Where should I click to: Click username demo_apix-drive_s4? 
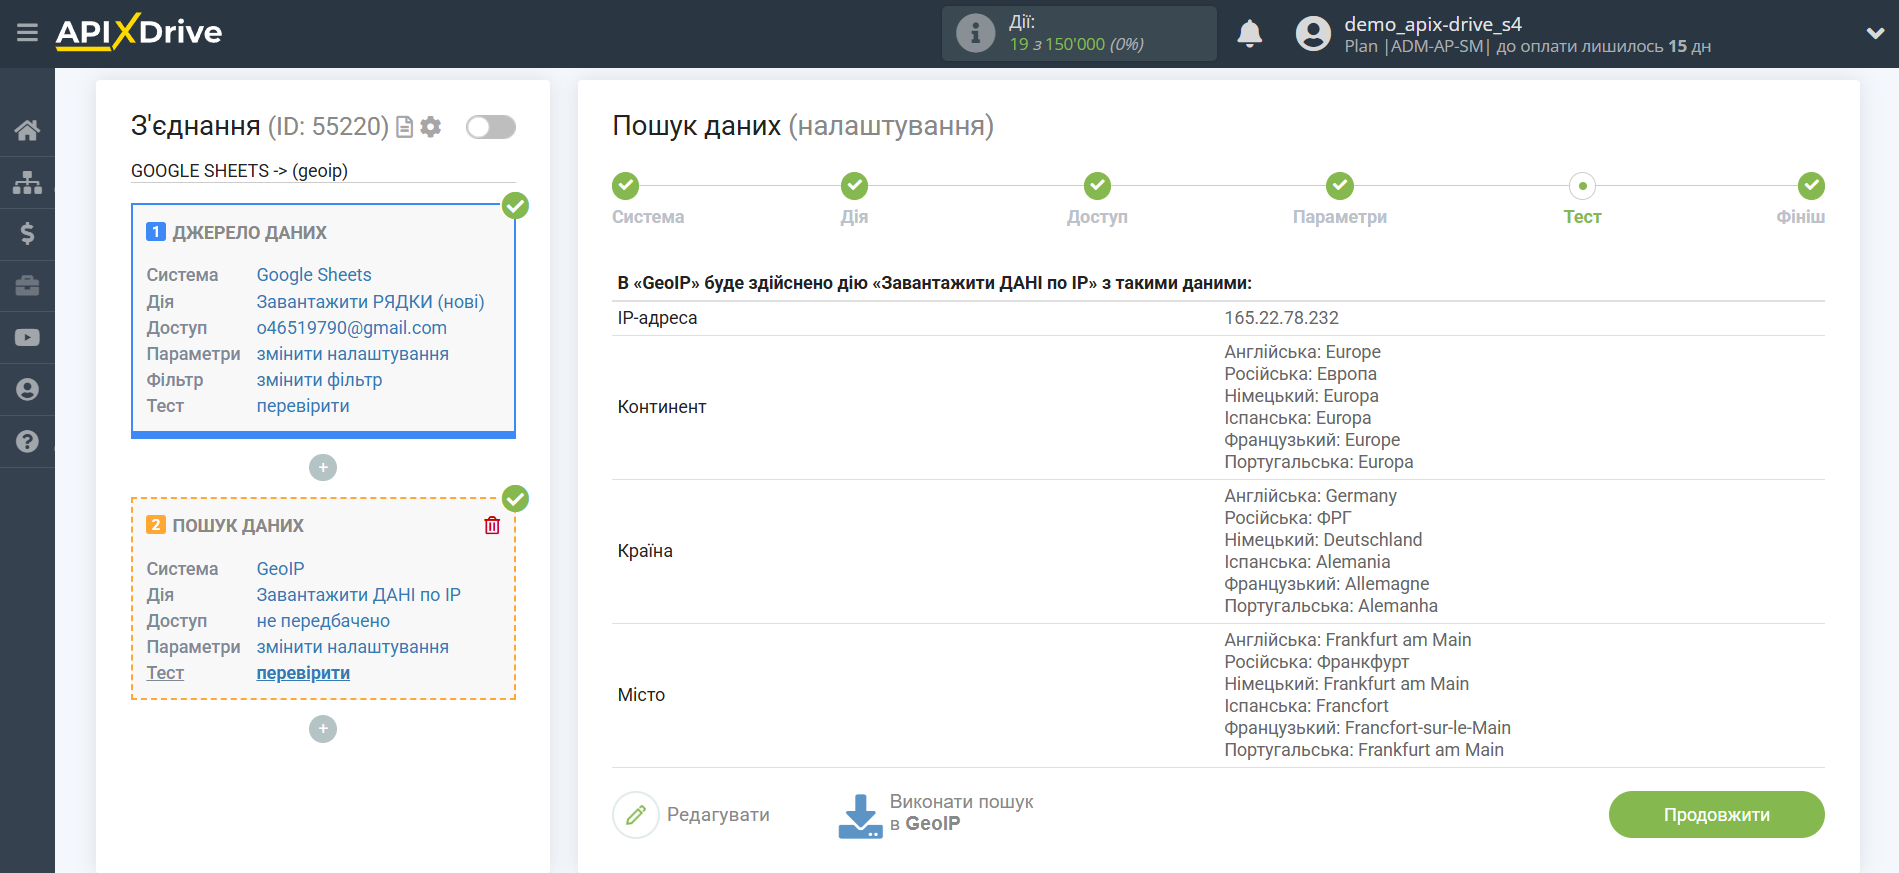click(1432, 24)
